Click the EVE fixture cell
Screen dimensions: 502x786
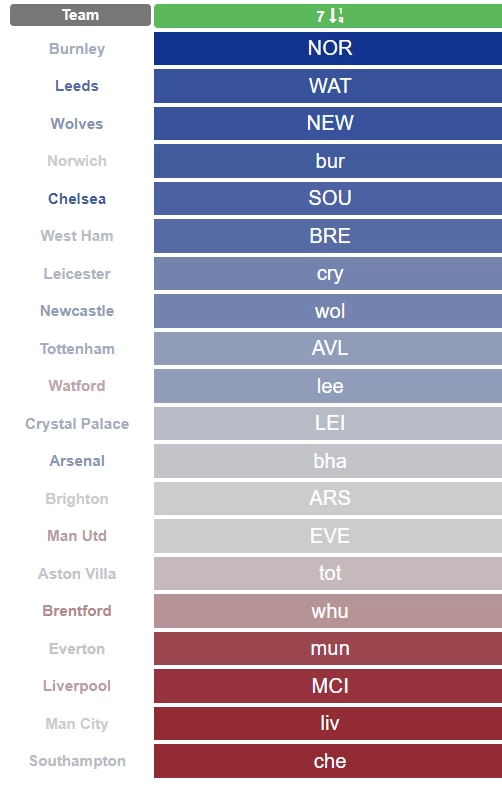(328, 536)
